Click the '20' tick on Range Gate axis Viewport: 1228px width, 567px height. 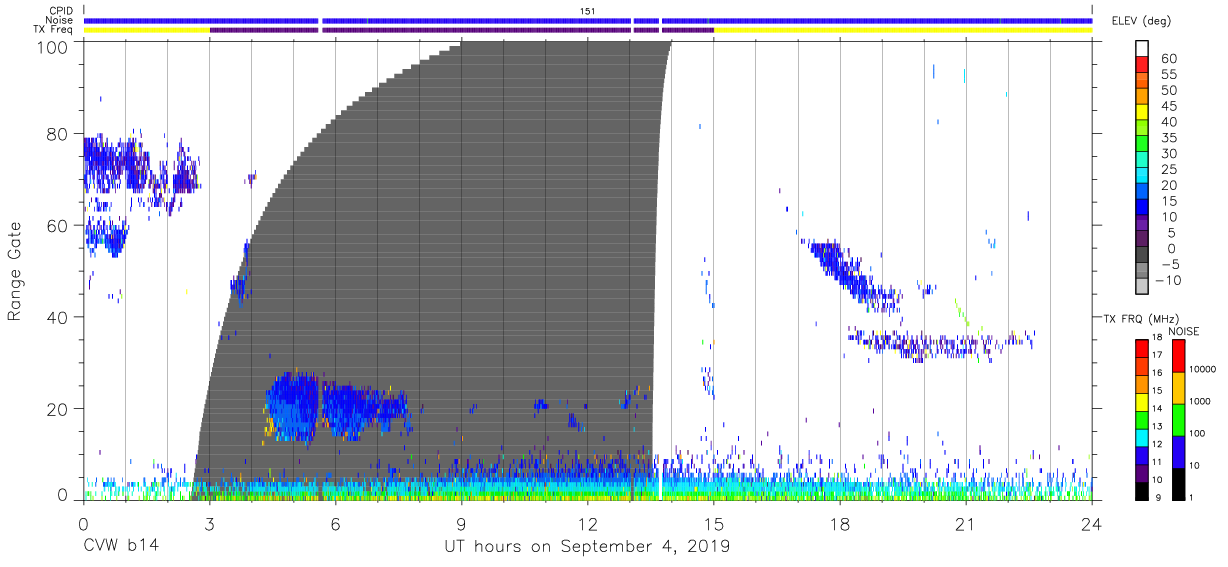(x=56, y=409)
